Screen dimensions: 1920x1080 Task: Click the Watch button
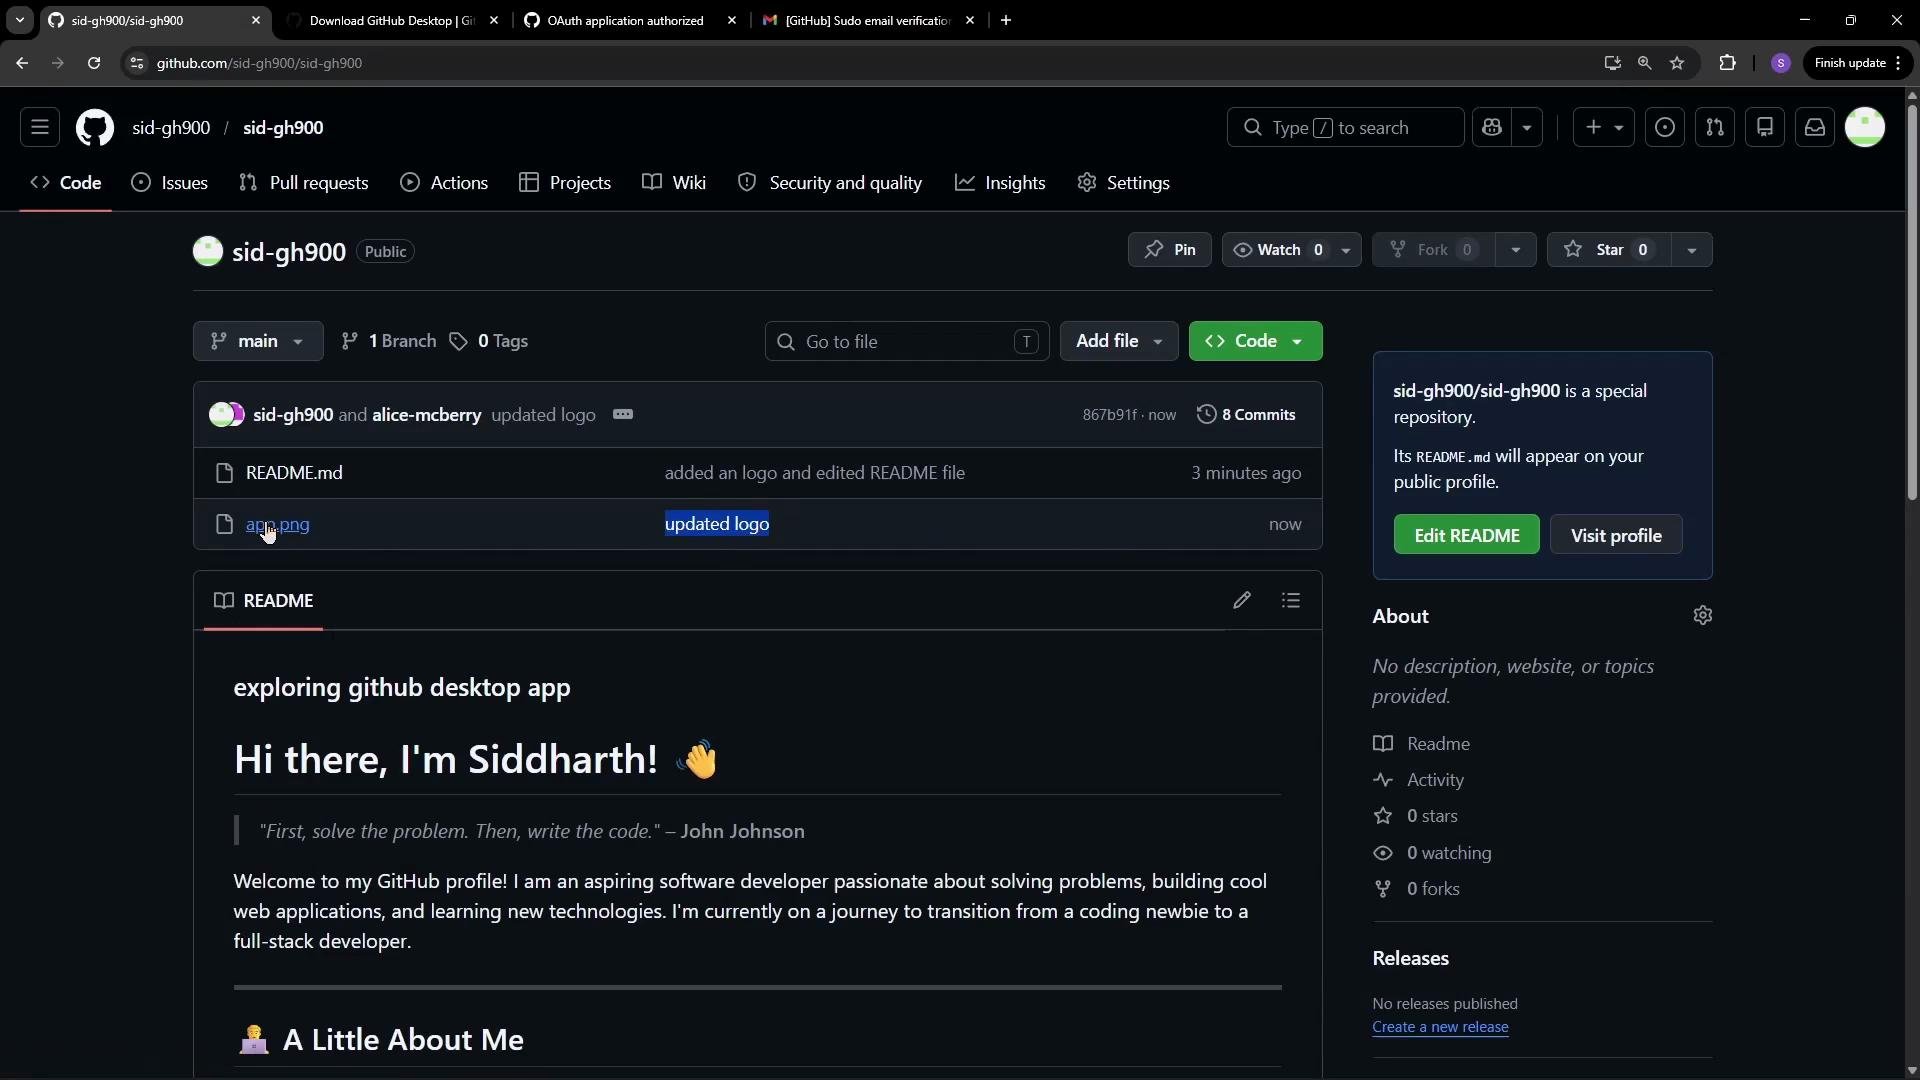tap(1278, 250)
